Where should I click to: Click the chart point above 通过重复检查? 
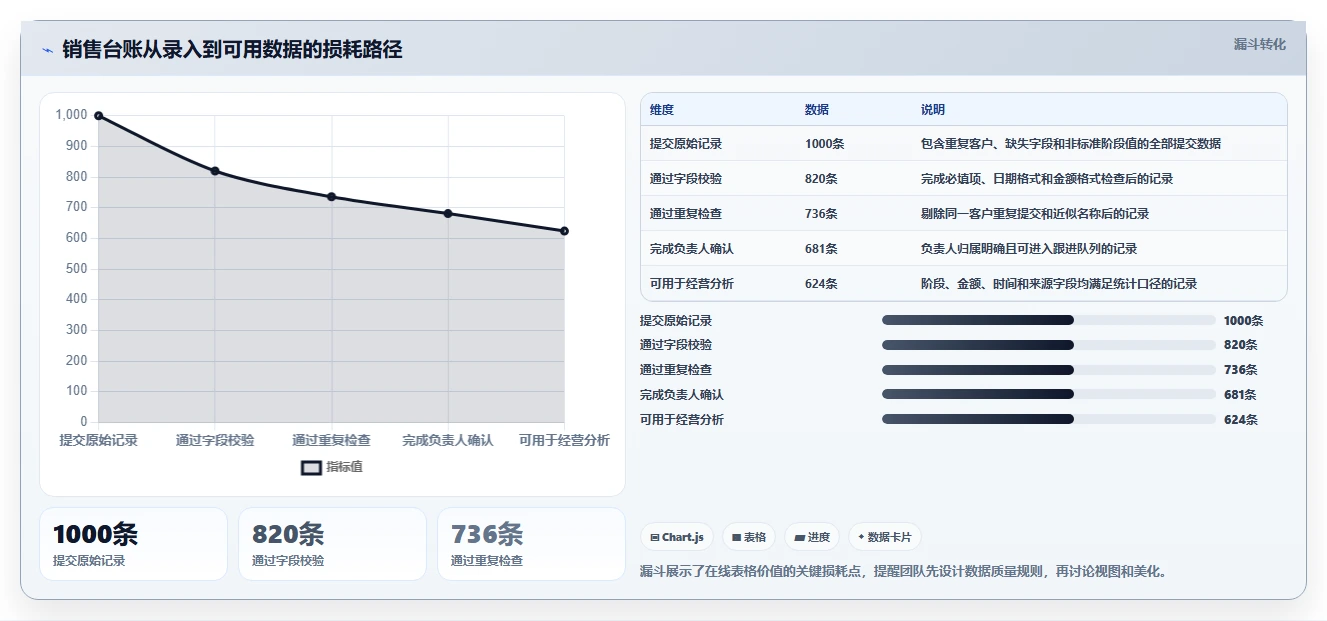coord(331,197)
